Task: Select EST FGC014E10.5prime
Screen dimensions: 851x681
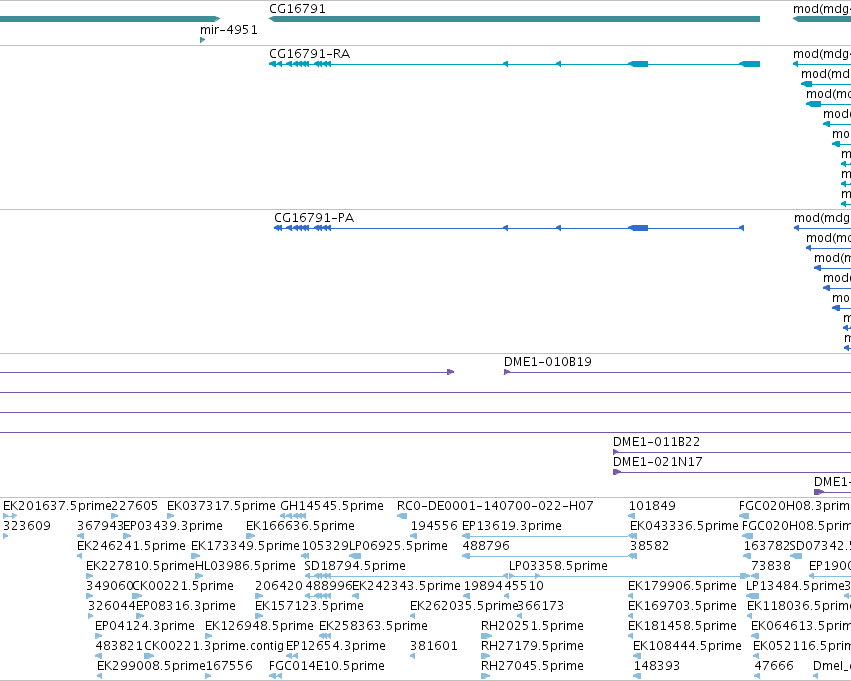Action: pyautogui.click(x=327, y=666)
